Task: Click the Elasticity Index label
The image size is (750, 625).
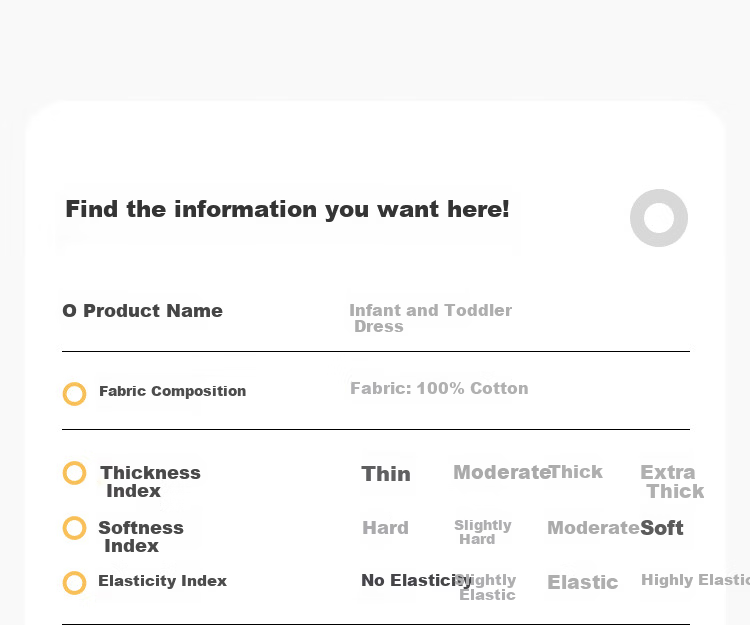Action: click(x=163, y=581)
